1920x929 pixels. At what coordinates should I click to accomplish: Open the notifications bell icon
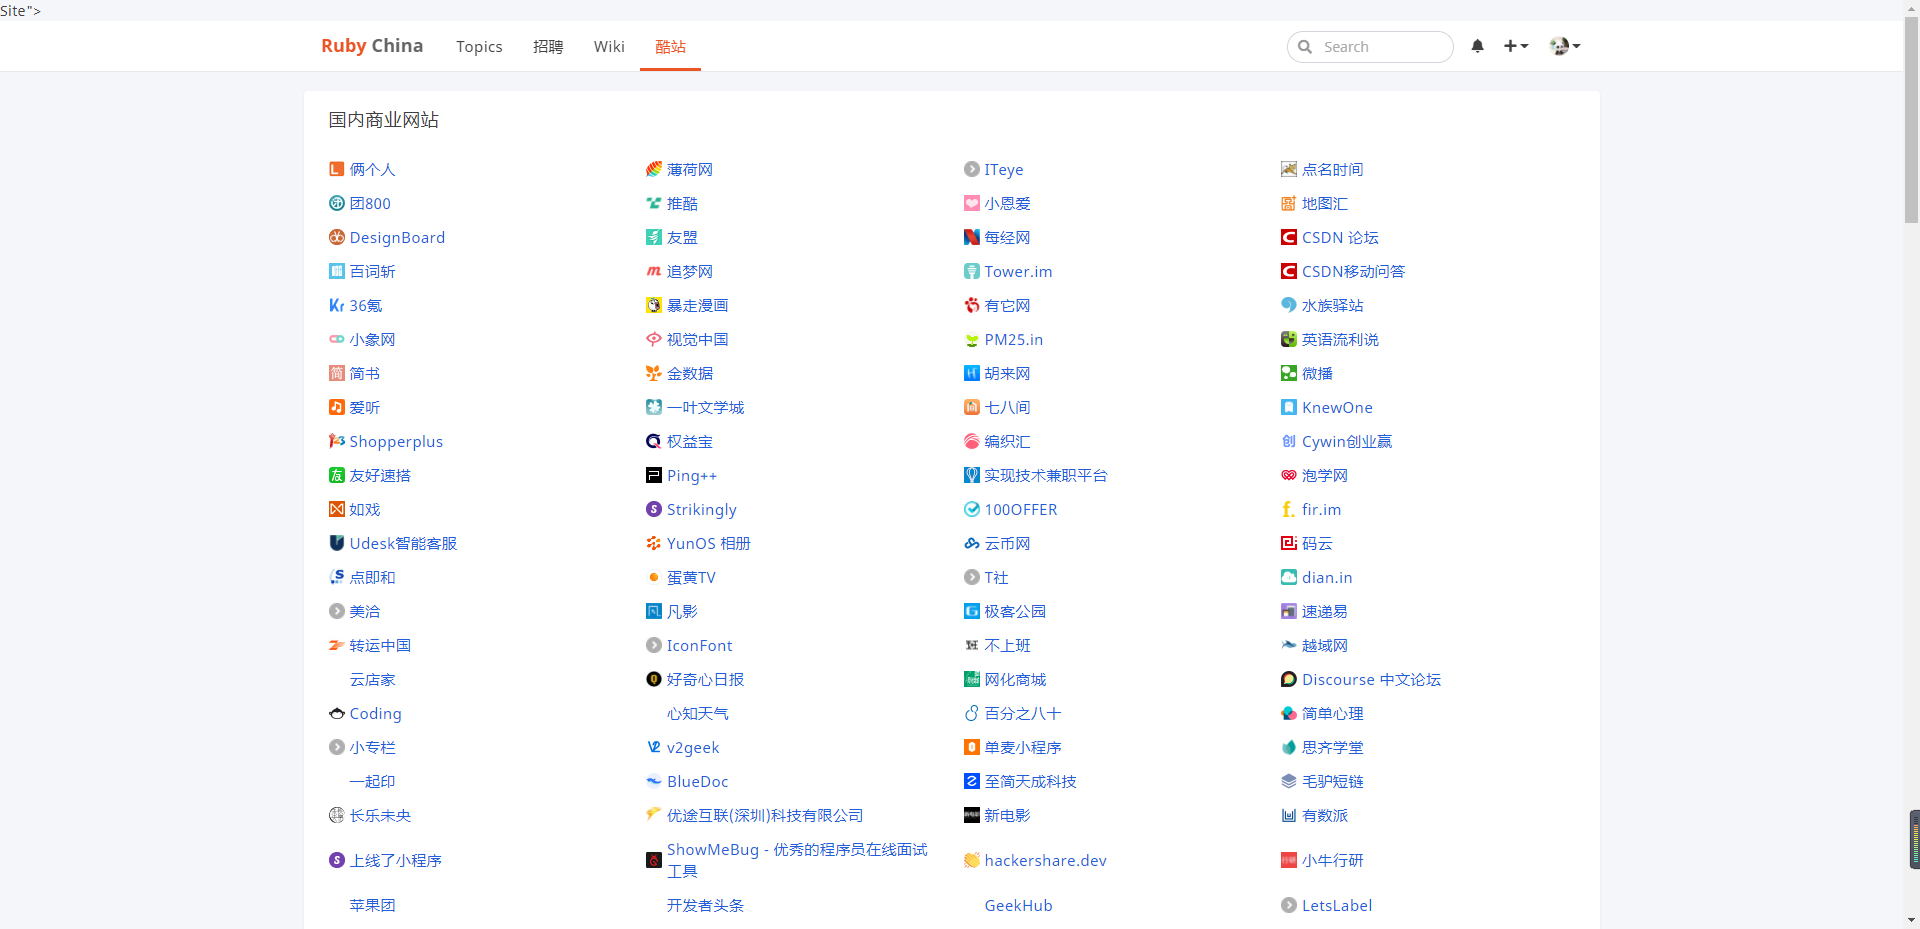[x=1477, y=46]
